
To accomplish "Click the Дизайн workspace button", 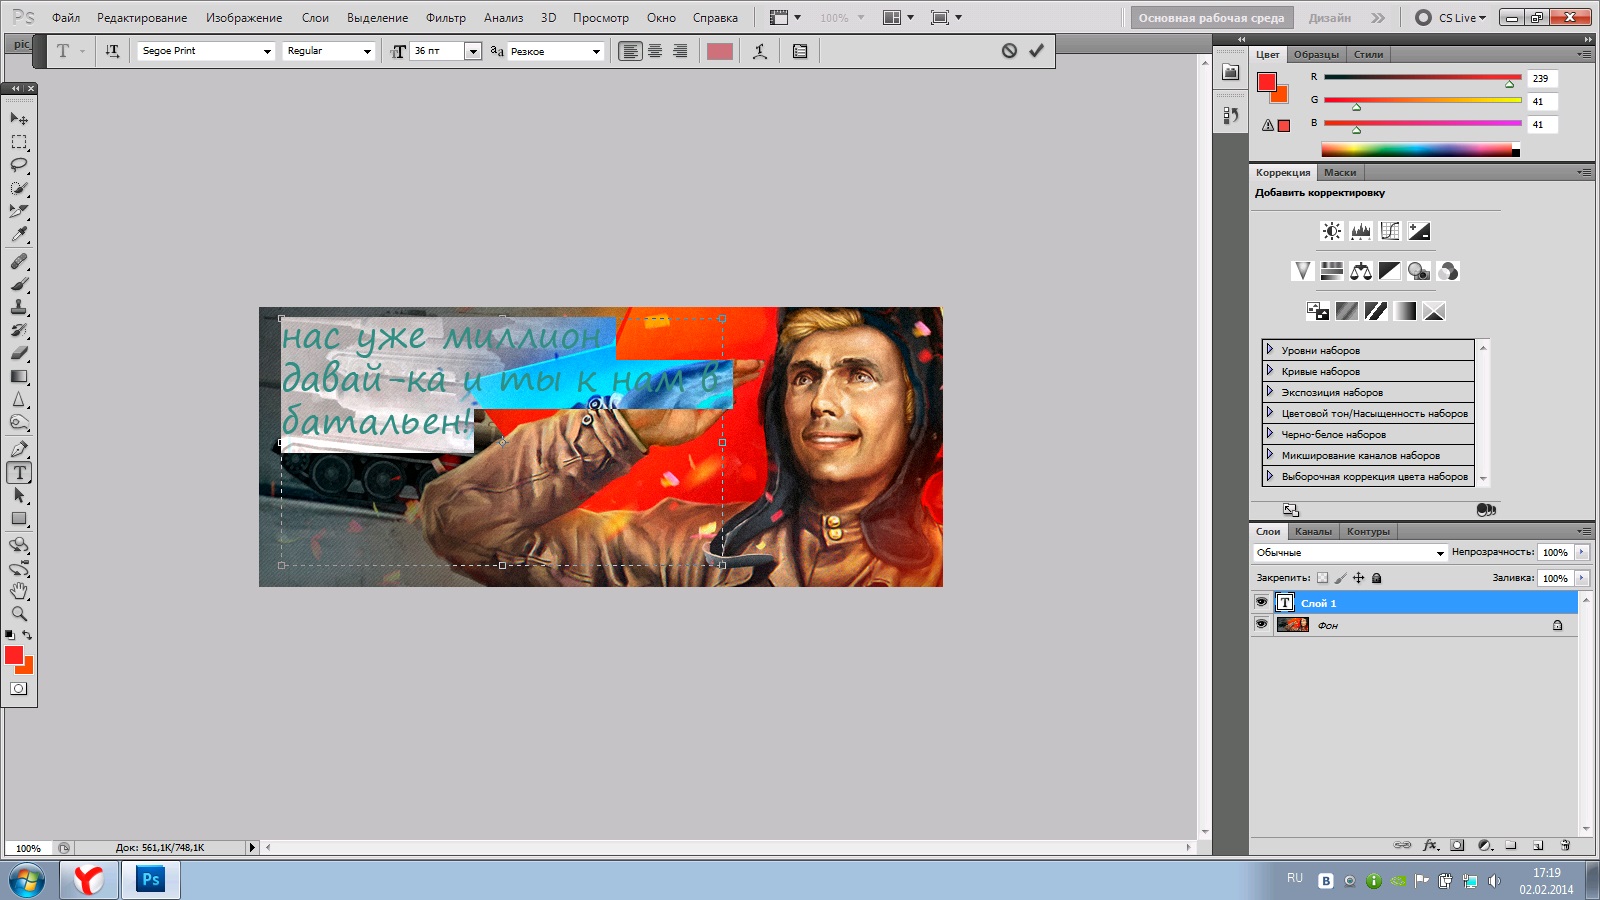I will 1329,18.
